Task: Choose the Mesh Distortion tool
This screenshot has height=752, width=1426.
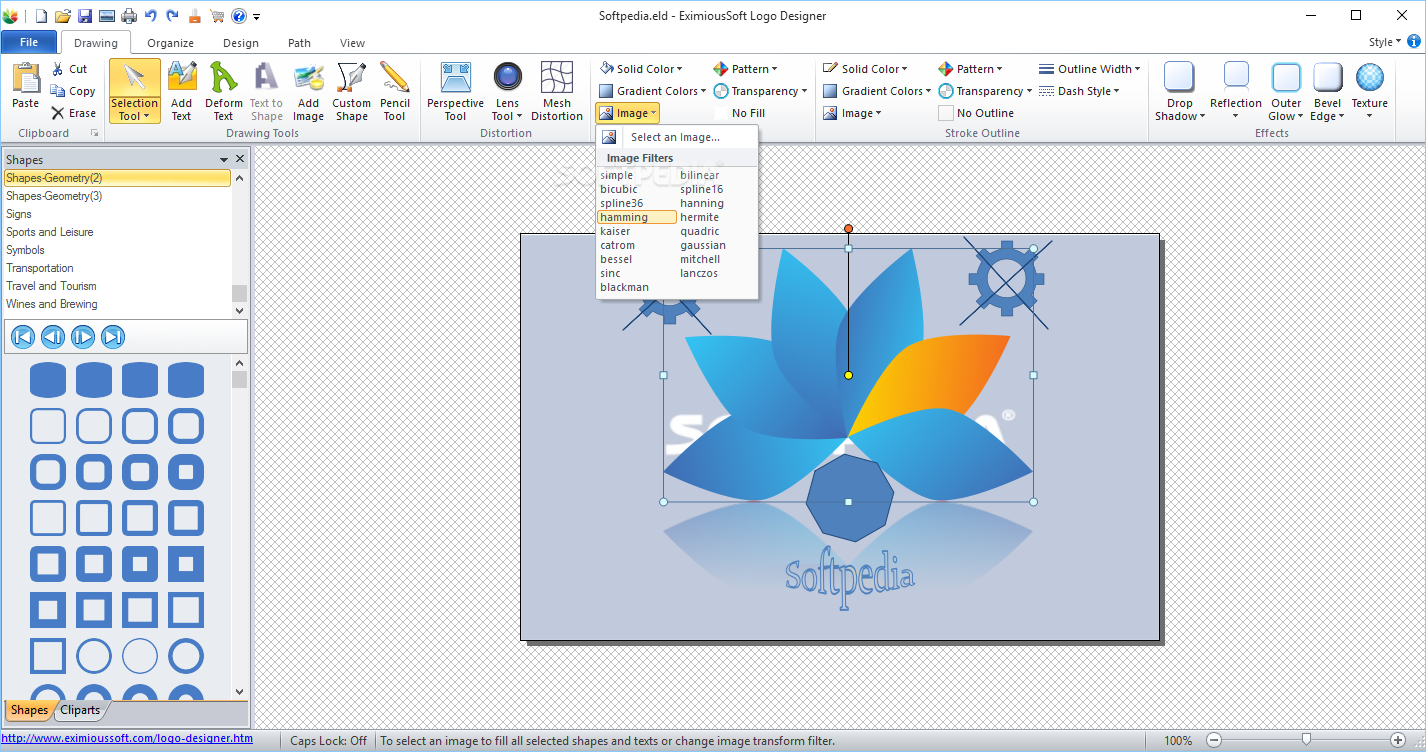Action: [x=557, y=91]
